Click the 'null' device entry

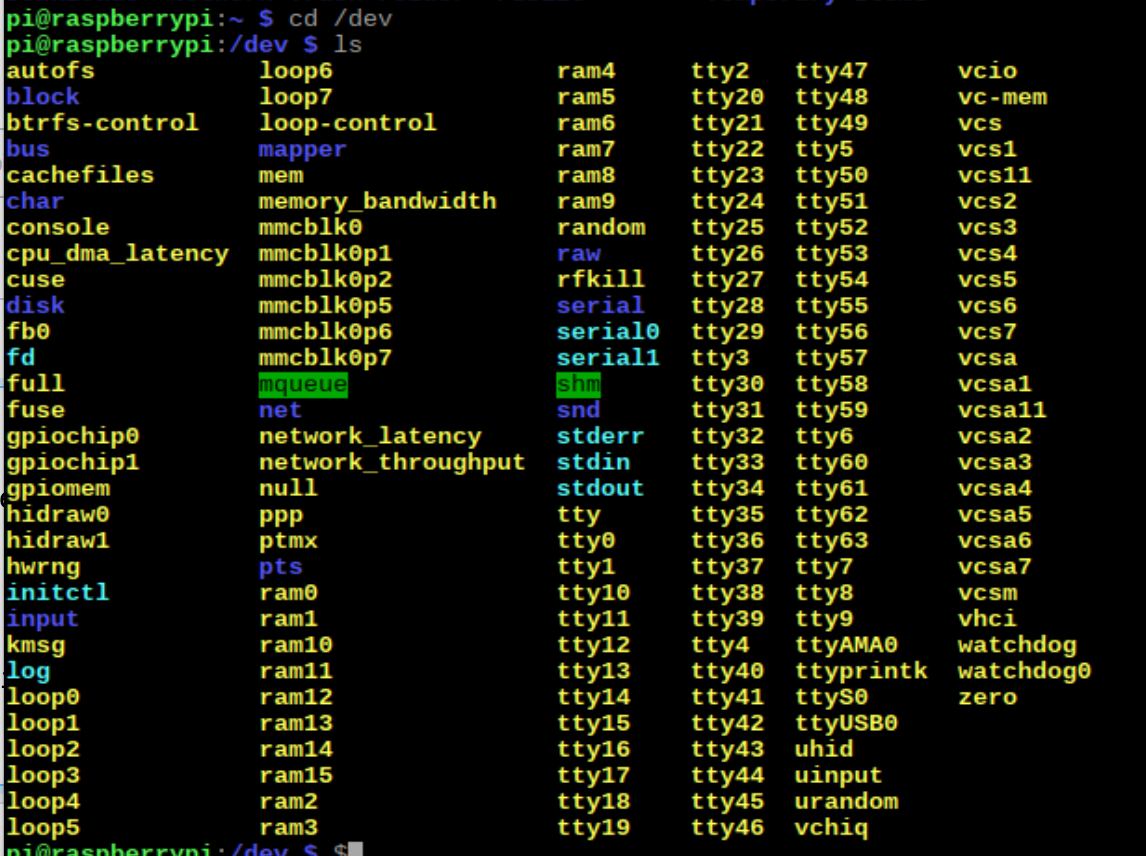[x=288, y=488]
